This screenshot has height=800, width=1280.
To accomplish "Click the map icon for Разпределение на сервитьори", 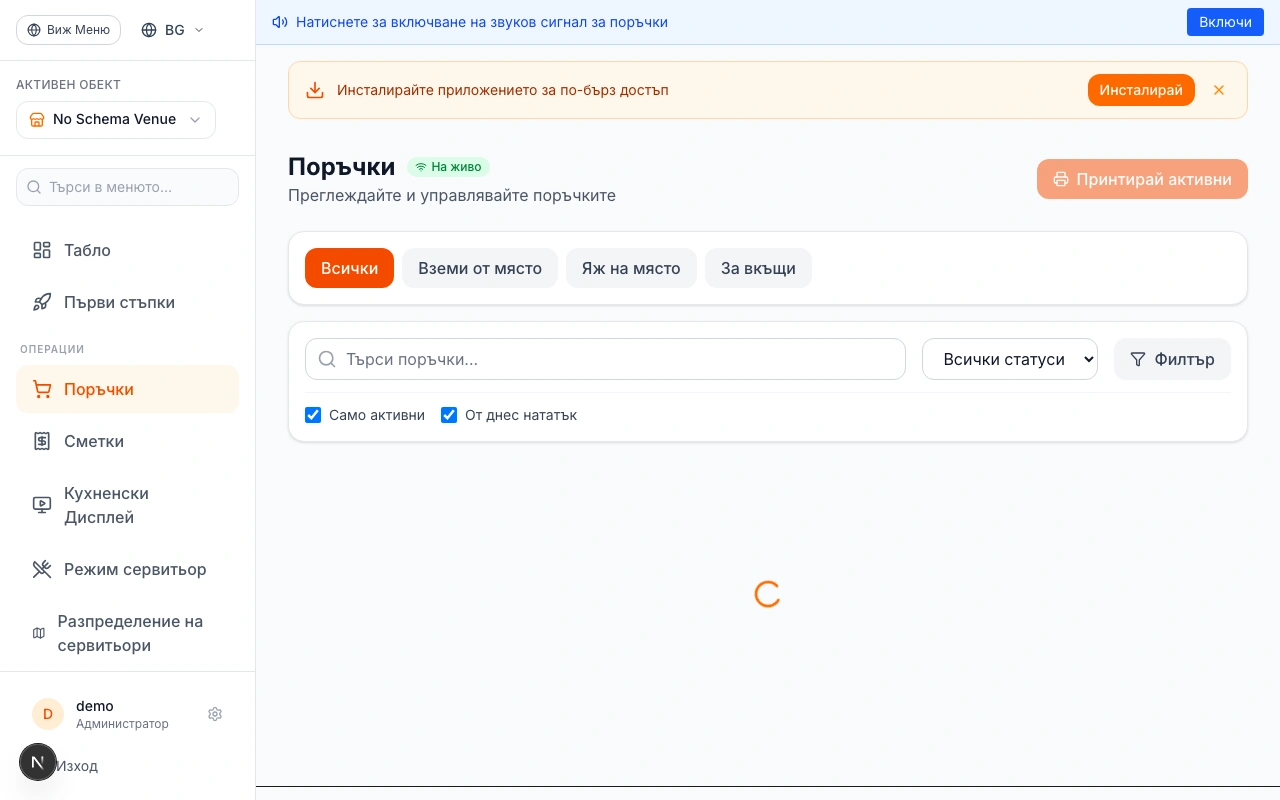I will [39, 633].
